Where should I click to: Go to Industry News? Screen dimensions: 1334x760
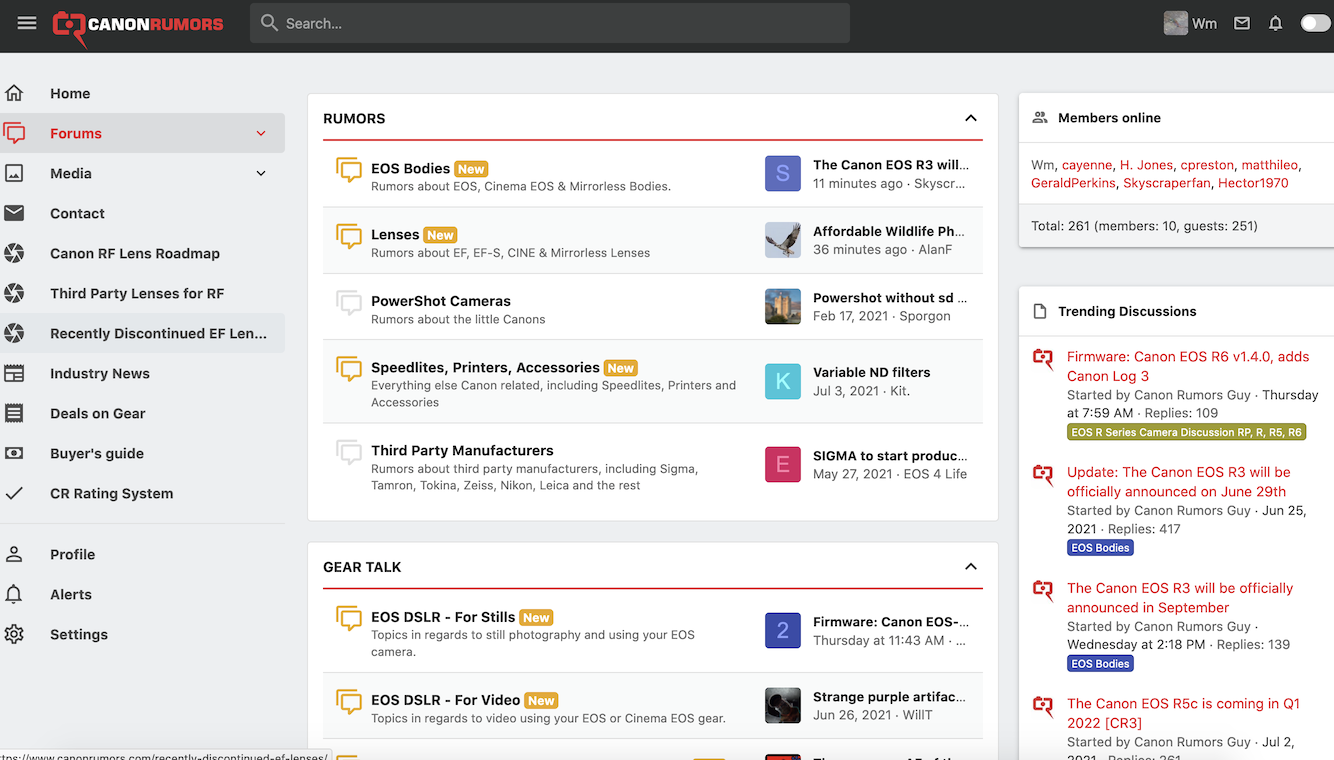tap(100, 373)
